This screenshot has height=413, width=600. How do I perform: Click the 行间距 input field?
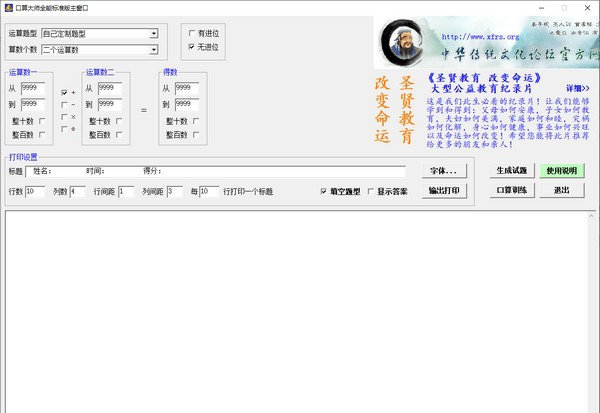coord(126,191)
